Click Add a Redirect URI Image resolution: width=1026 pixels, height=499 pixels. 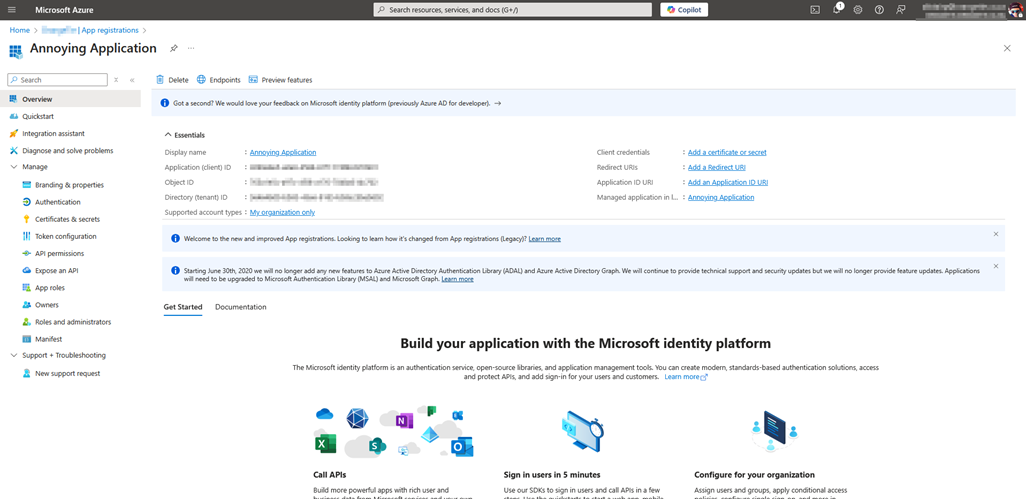pyautogui.click(x=716, y=167)
